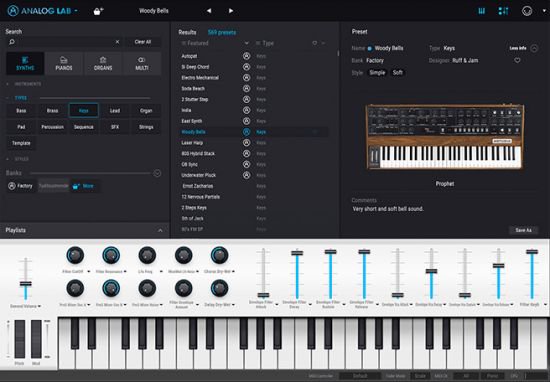Go to previous preset with left arrow
Viewport: 550px width, 382px height.
[x=209, y=11]
